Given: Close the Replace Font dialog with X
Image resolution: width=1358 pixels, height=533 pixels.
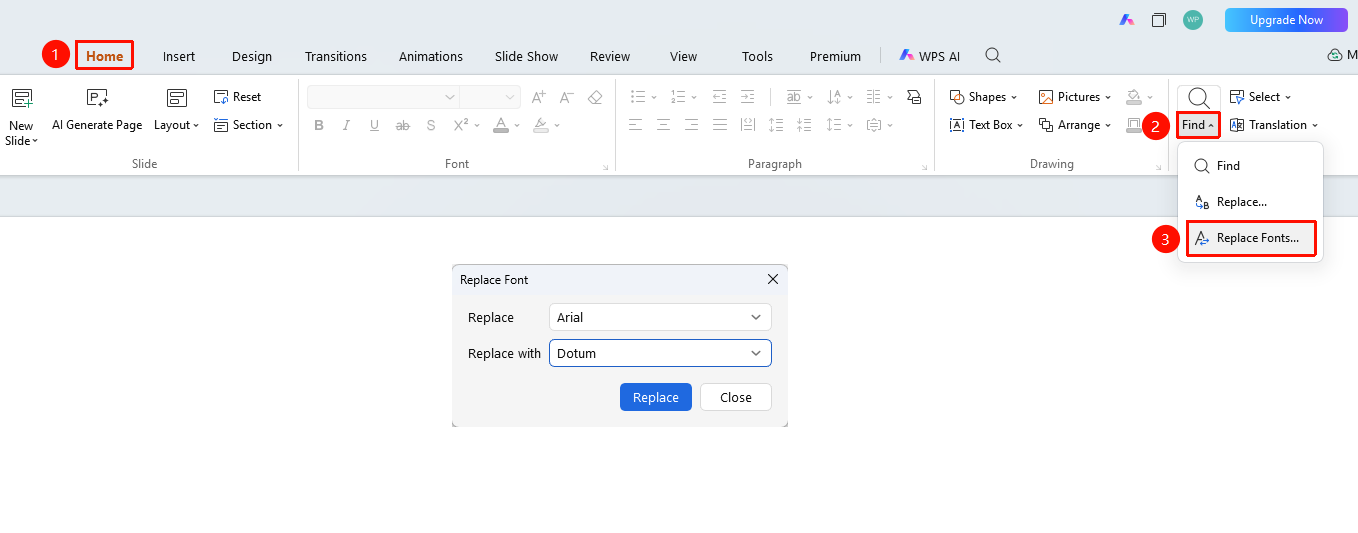Looking at the screenshot, I should tap(773, 280).
